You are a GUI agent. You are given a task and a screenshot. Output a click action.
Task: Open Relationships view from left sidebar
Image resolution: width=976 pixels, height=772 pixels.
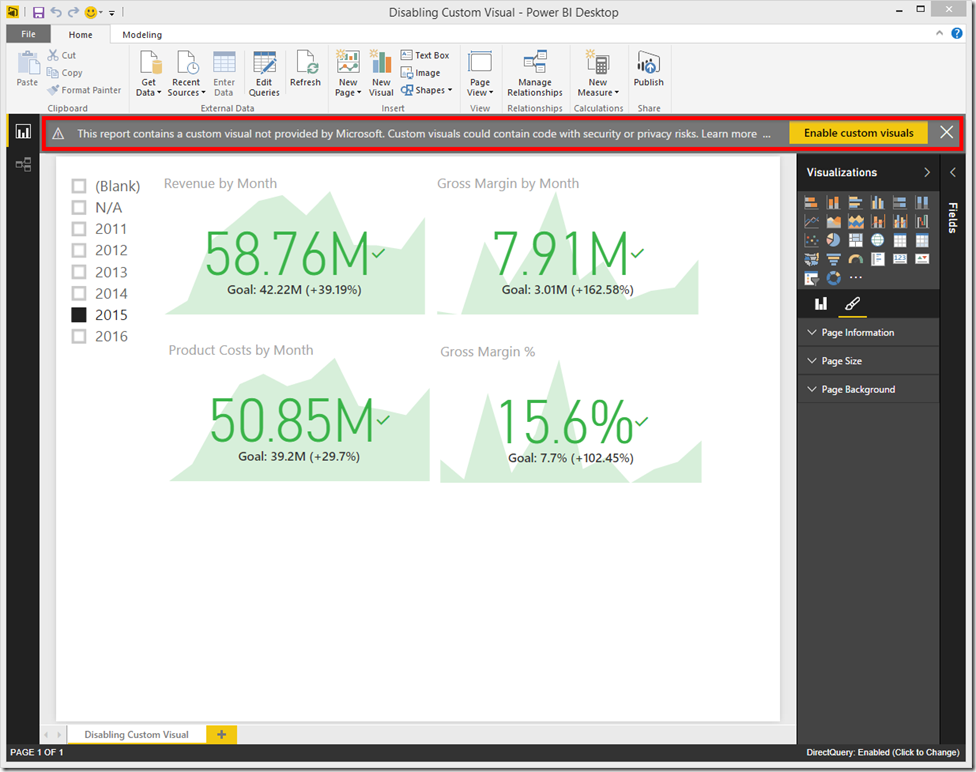coord(23,164)
